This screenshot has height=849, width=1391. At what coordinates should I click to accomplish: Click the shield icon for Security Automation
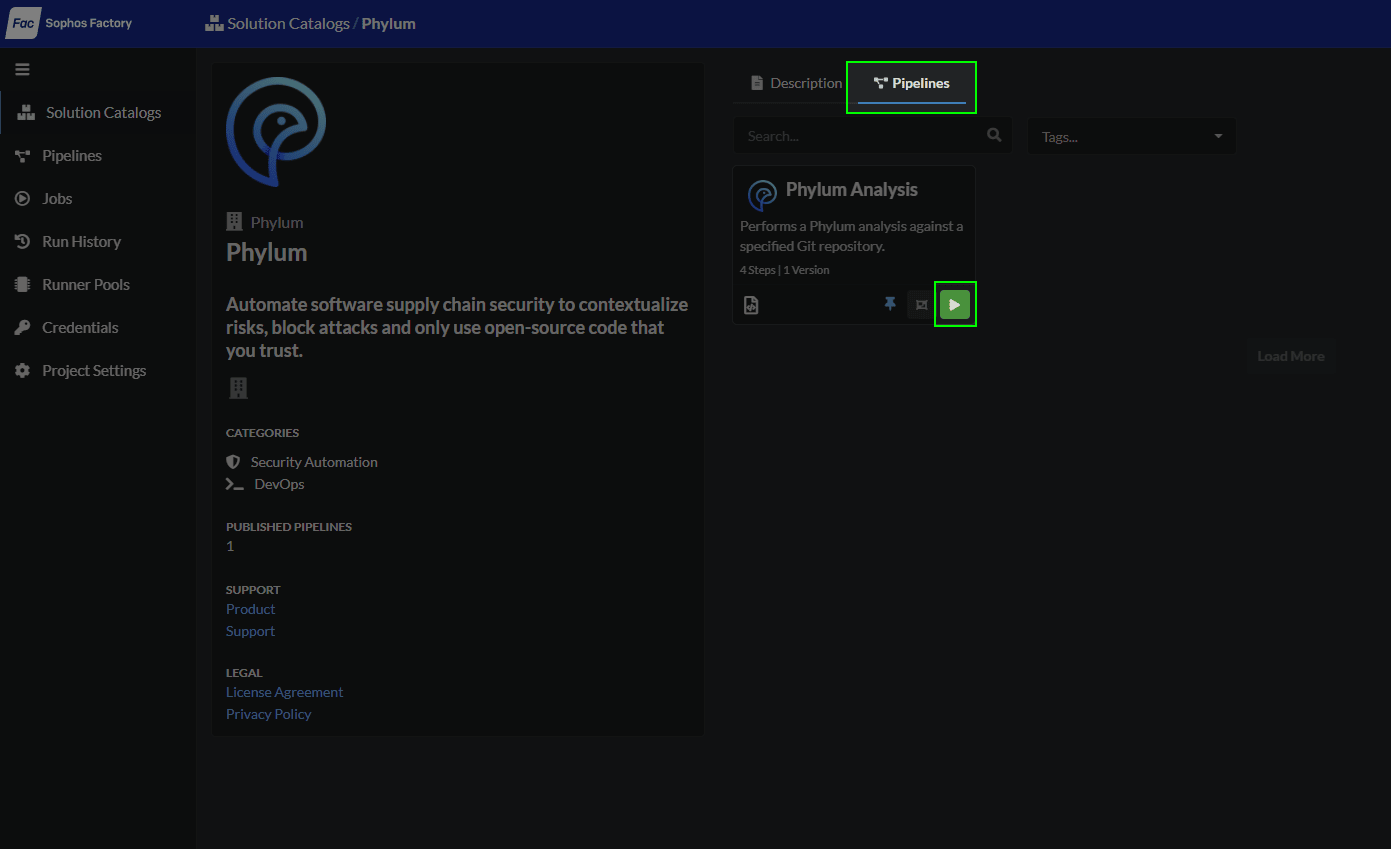click(x=233, y=462)
